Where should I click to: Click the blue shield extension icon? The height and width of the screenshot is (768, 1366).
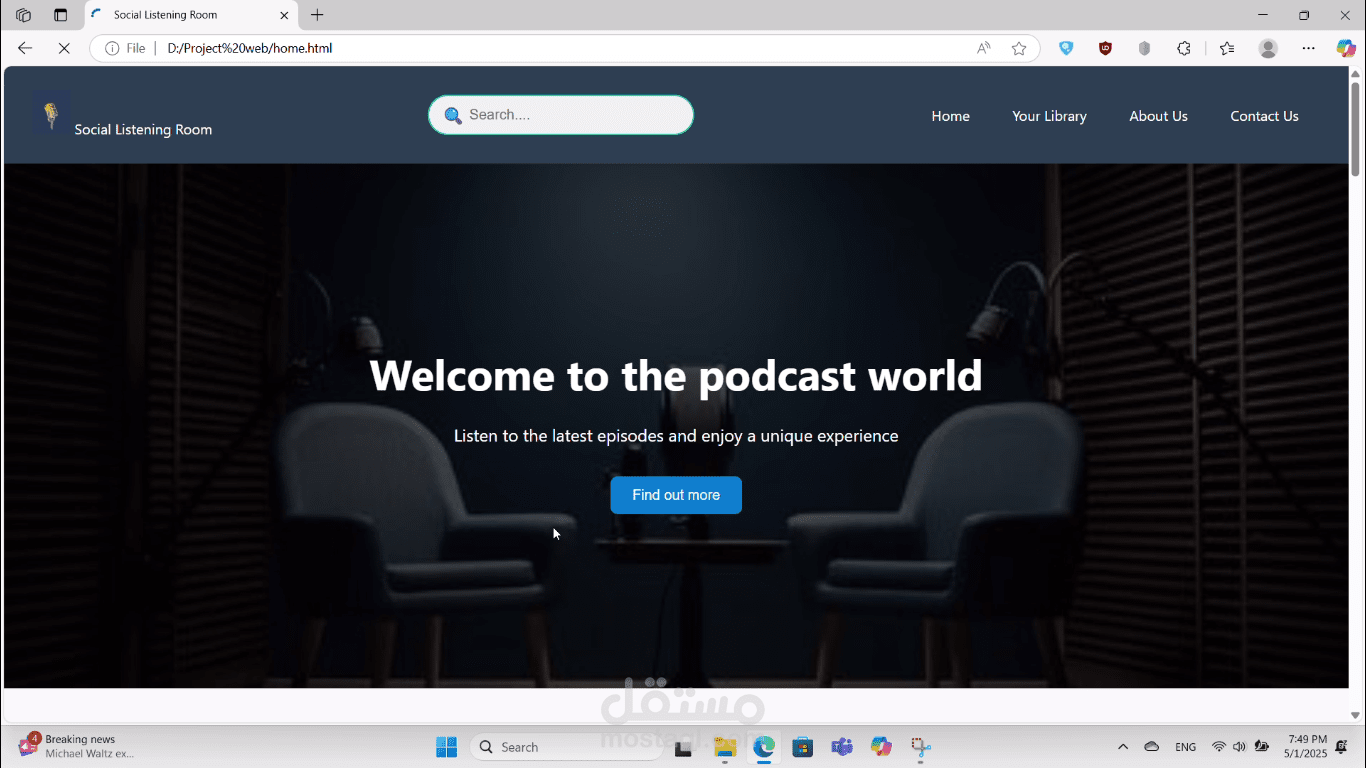point(1066,48)
